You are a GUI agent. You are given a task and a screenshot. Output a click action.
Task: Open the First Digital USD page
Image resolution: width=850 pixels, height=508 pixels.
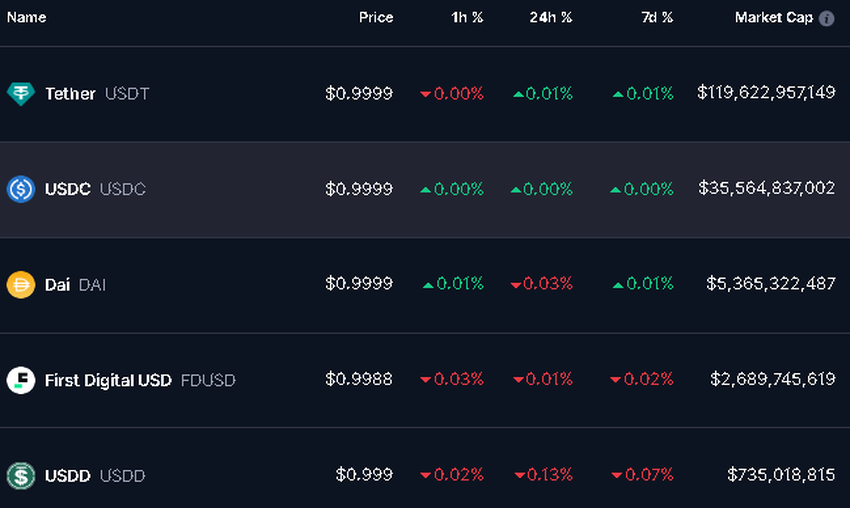[x=109, y=380]
